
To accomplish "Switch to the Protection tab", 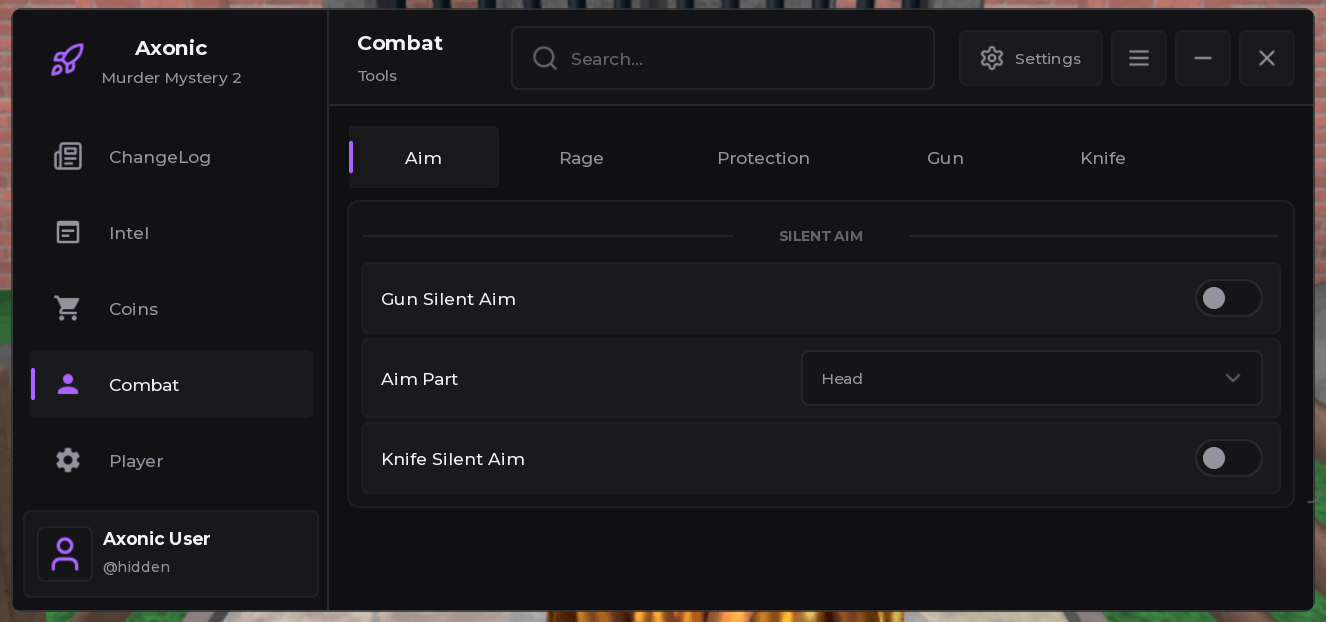I will 763,158.
